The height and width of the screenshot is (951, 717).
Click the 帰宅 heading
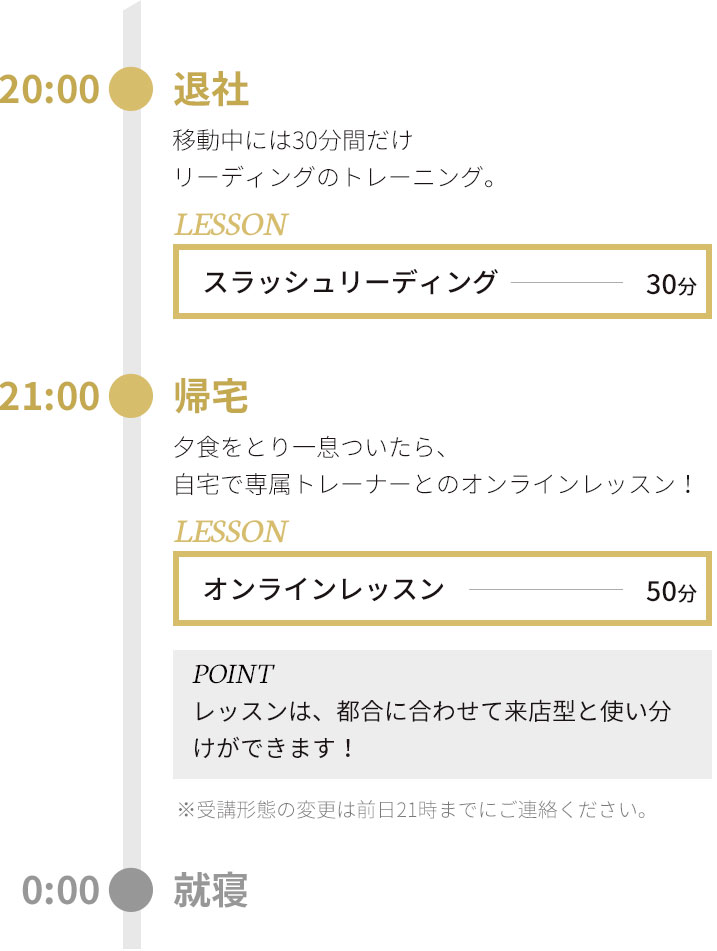pyautogui.click(x=211, y=396)
